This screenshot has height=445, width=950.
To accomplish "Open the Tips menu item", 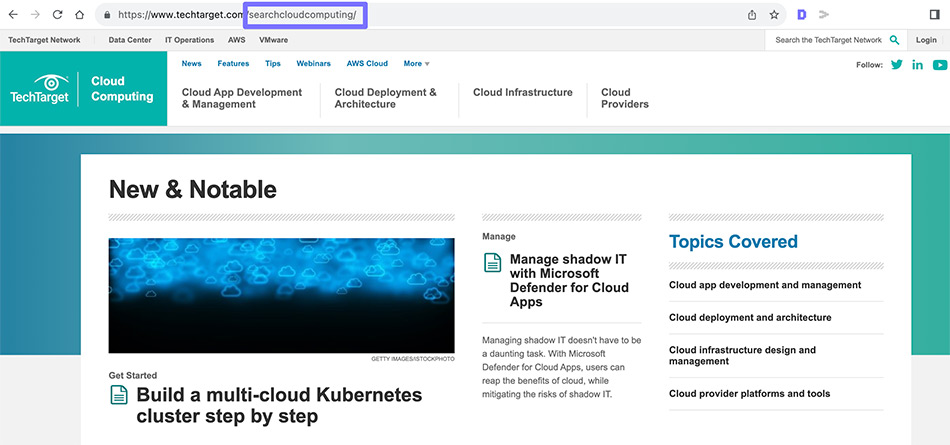I will click(x=273, y=64).
